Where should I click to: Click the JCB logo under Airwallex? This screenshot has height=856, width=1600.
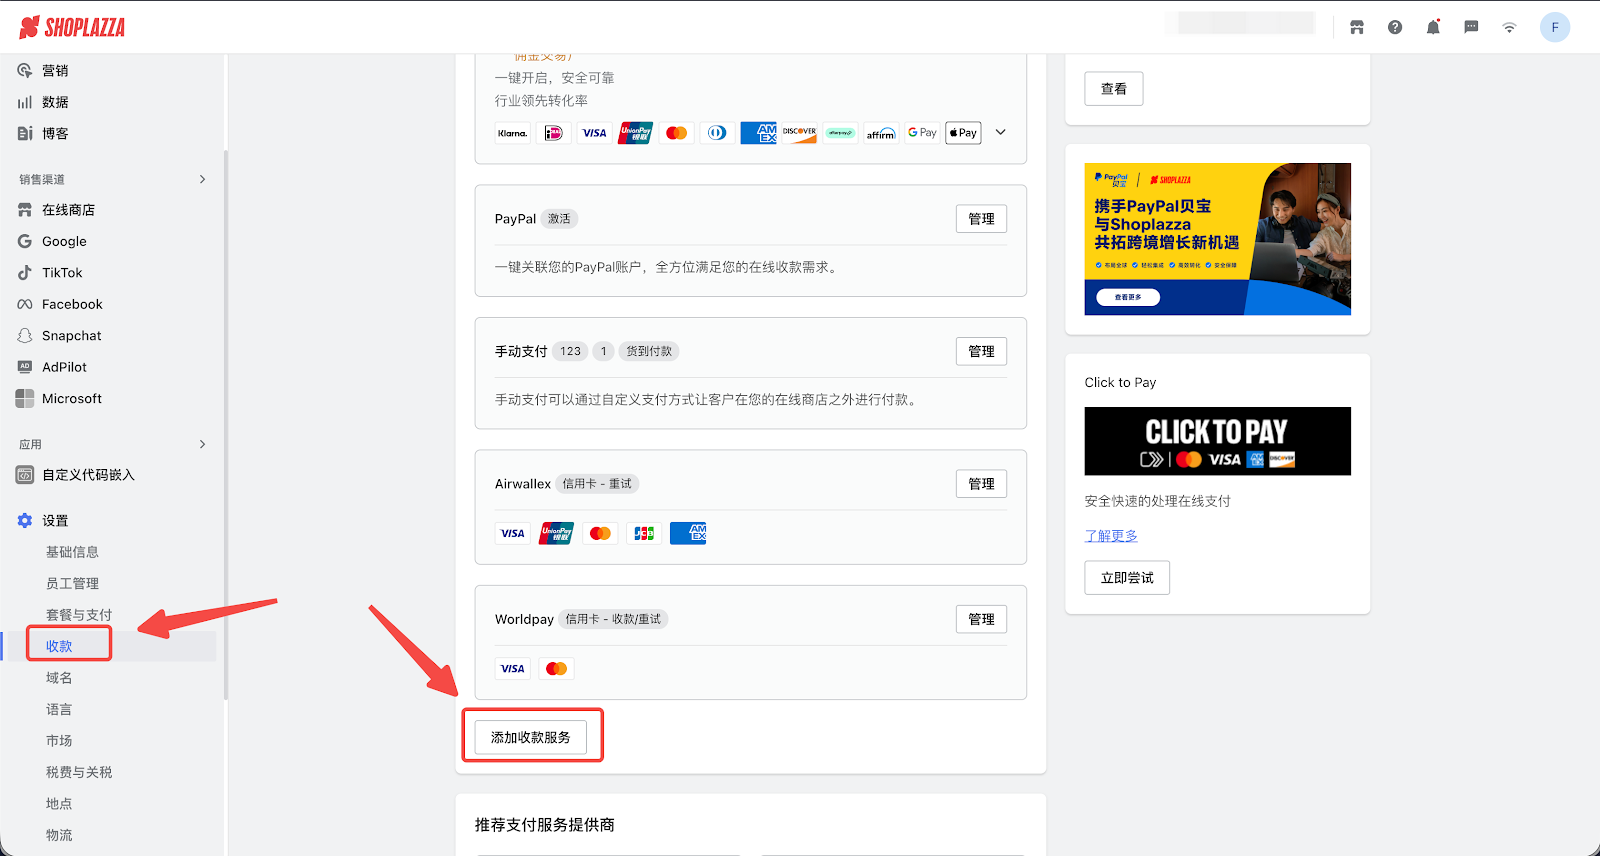point(645,533)
